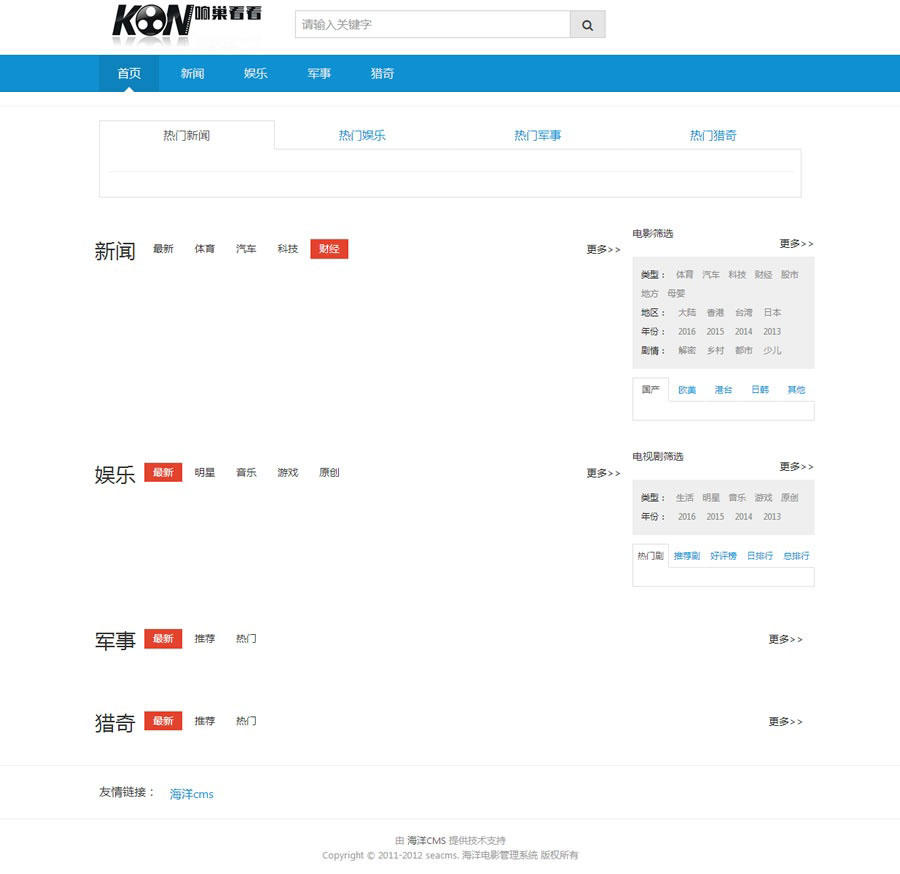Filter 电影筛选 by region 台湾

point(744,313)
